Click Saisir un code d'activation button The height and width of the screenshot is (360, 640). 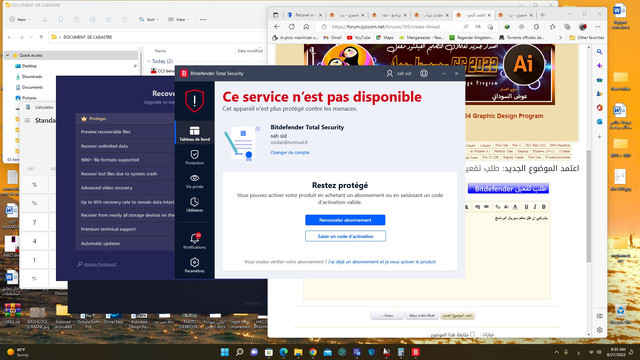pos(345,236)
